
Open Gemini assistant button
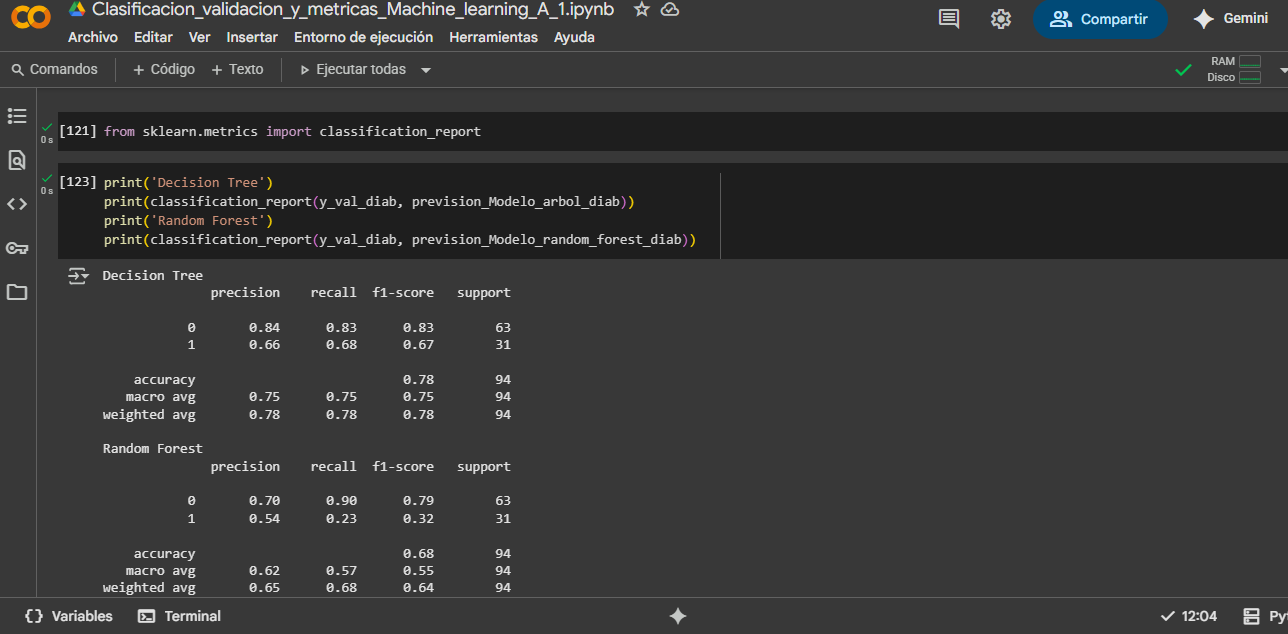click(1230, 19)
